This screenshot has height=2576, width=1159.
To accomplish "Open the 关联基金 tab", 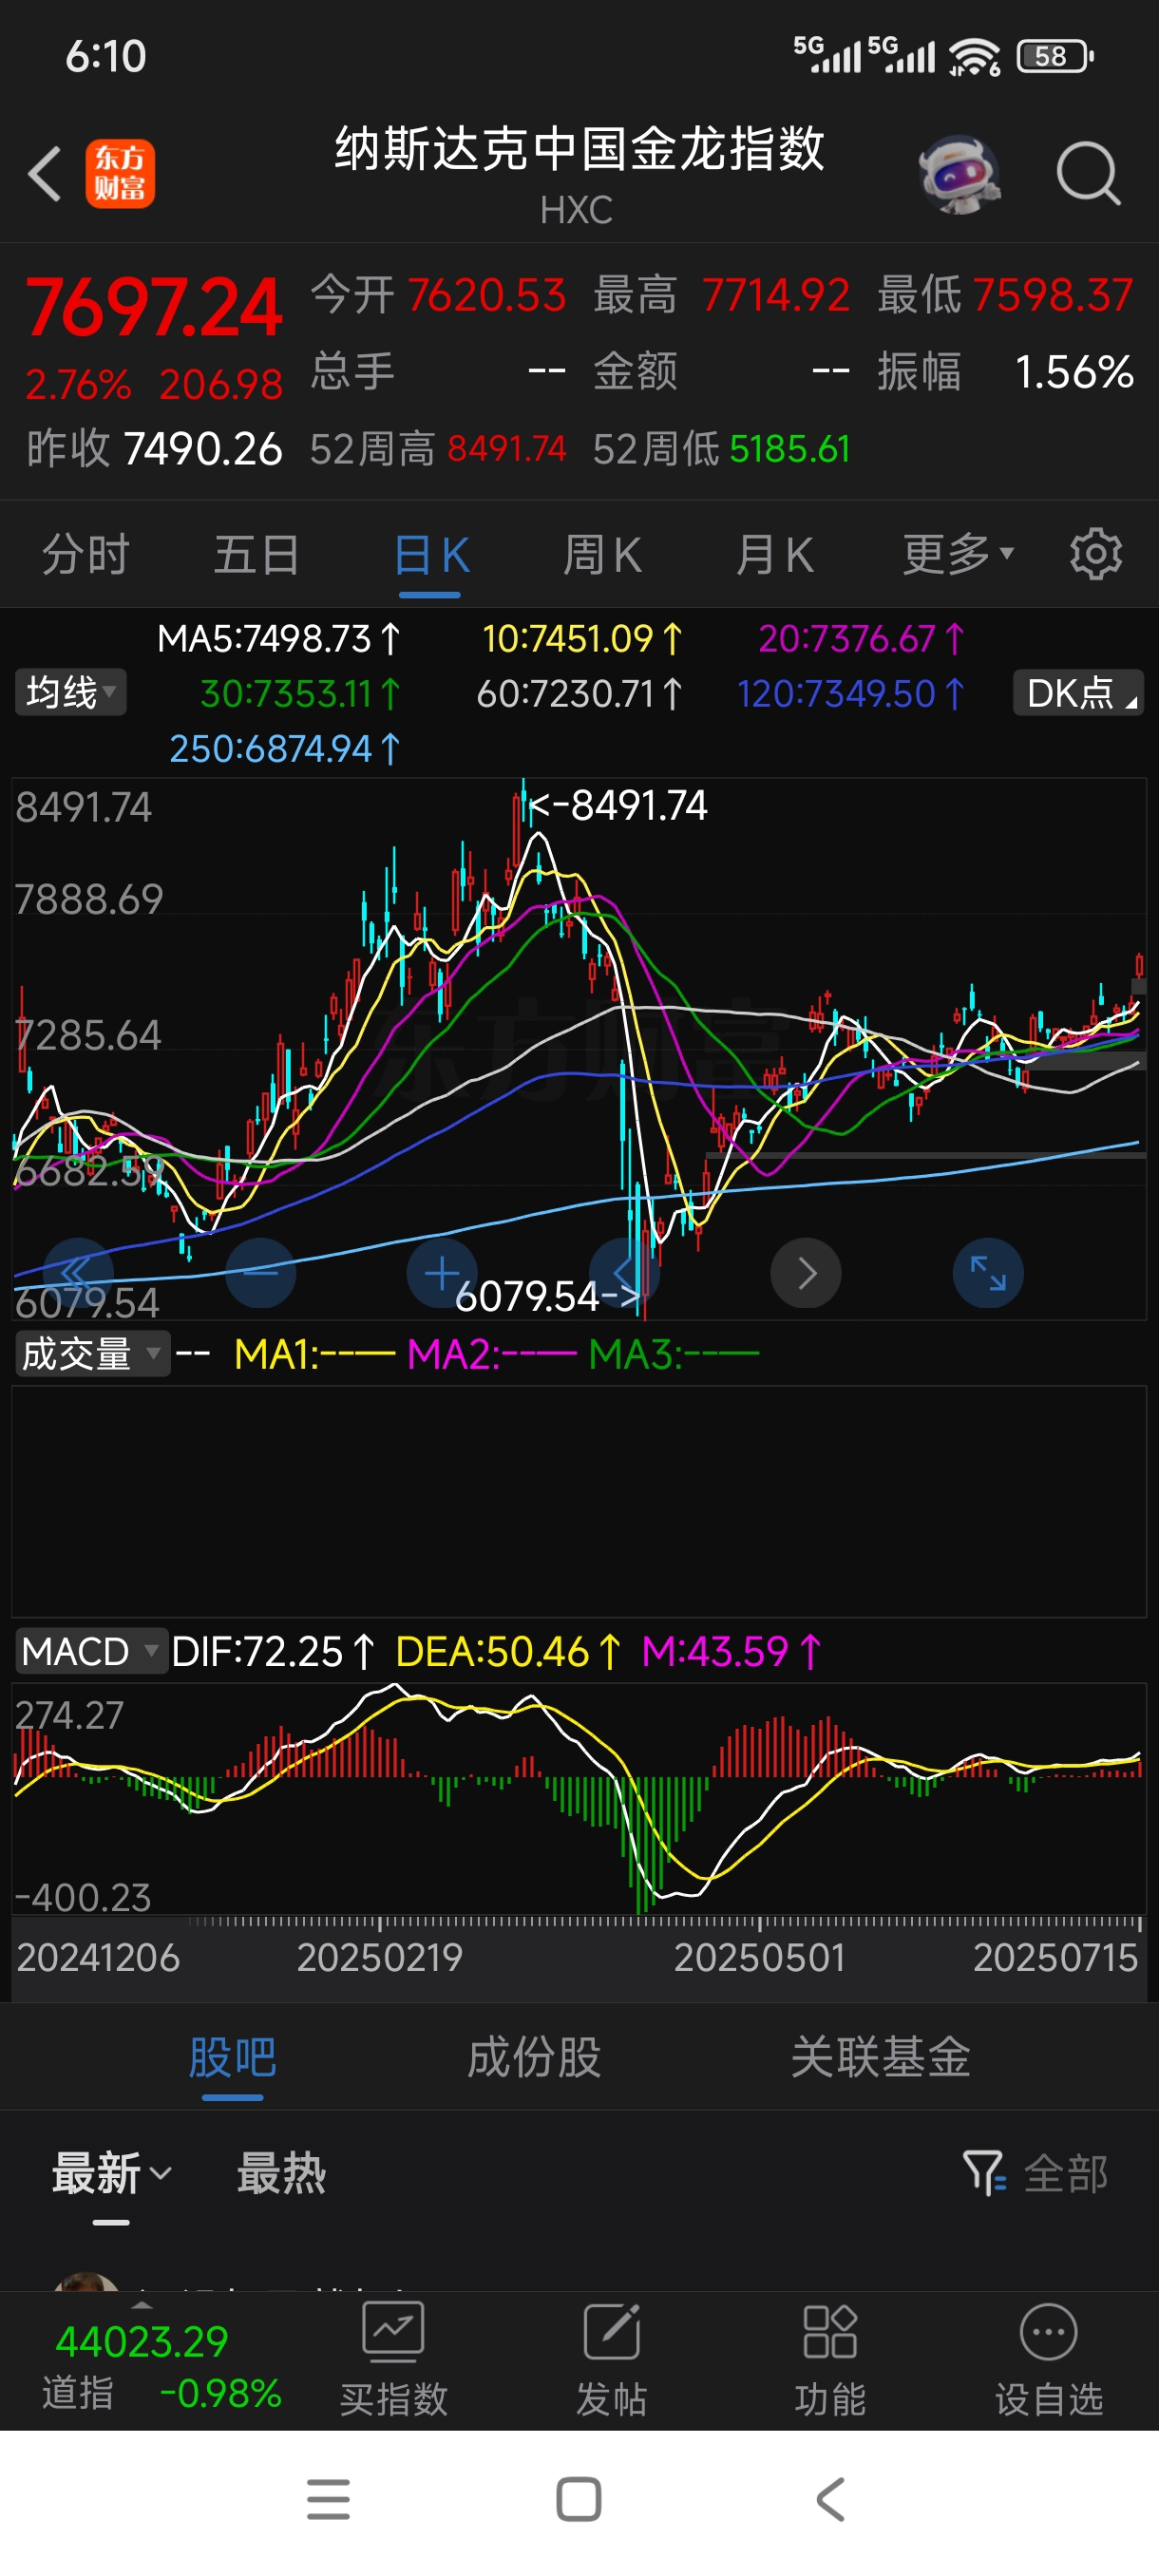I will click(x=880, y=2057).
